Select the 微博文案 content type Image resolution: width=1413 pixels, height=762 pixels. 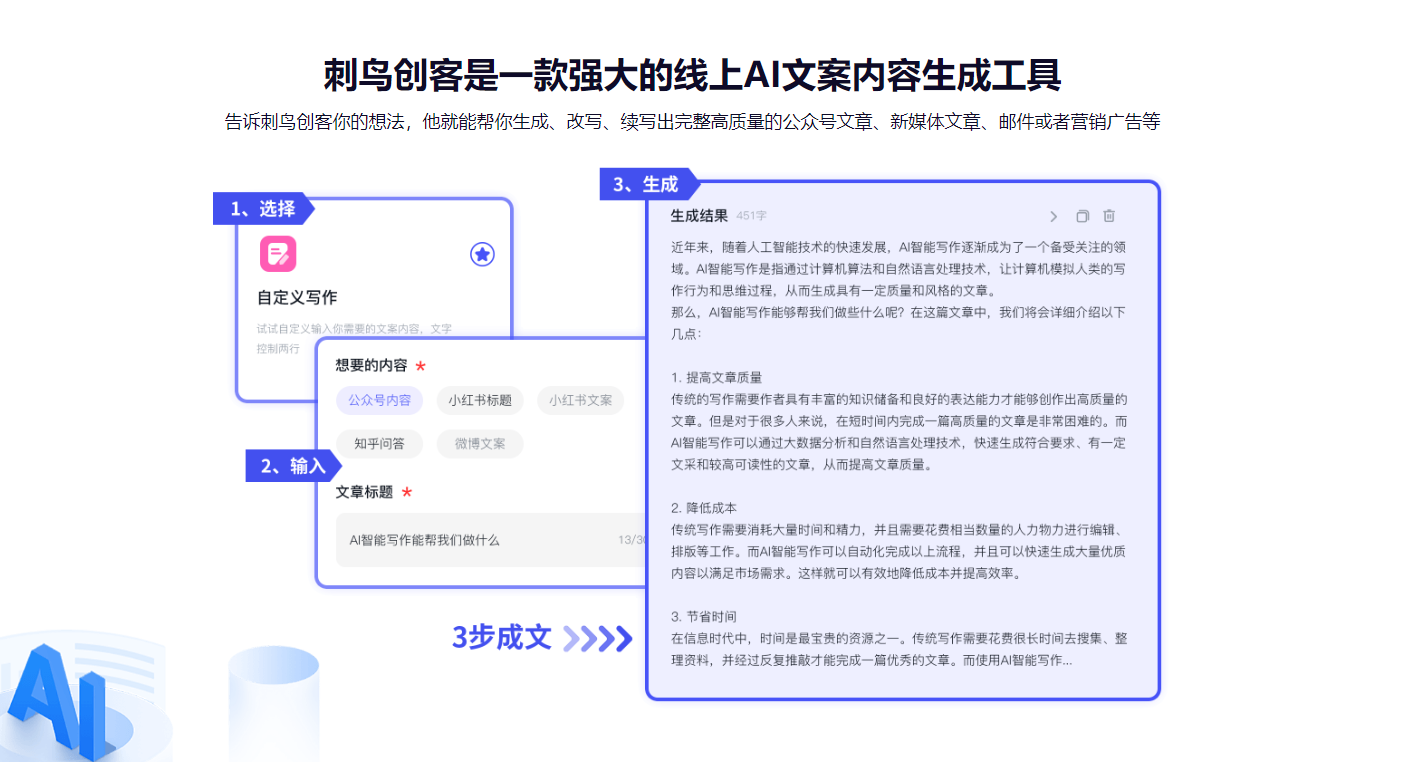point(479,444)
